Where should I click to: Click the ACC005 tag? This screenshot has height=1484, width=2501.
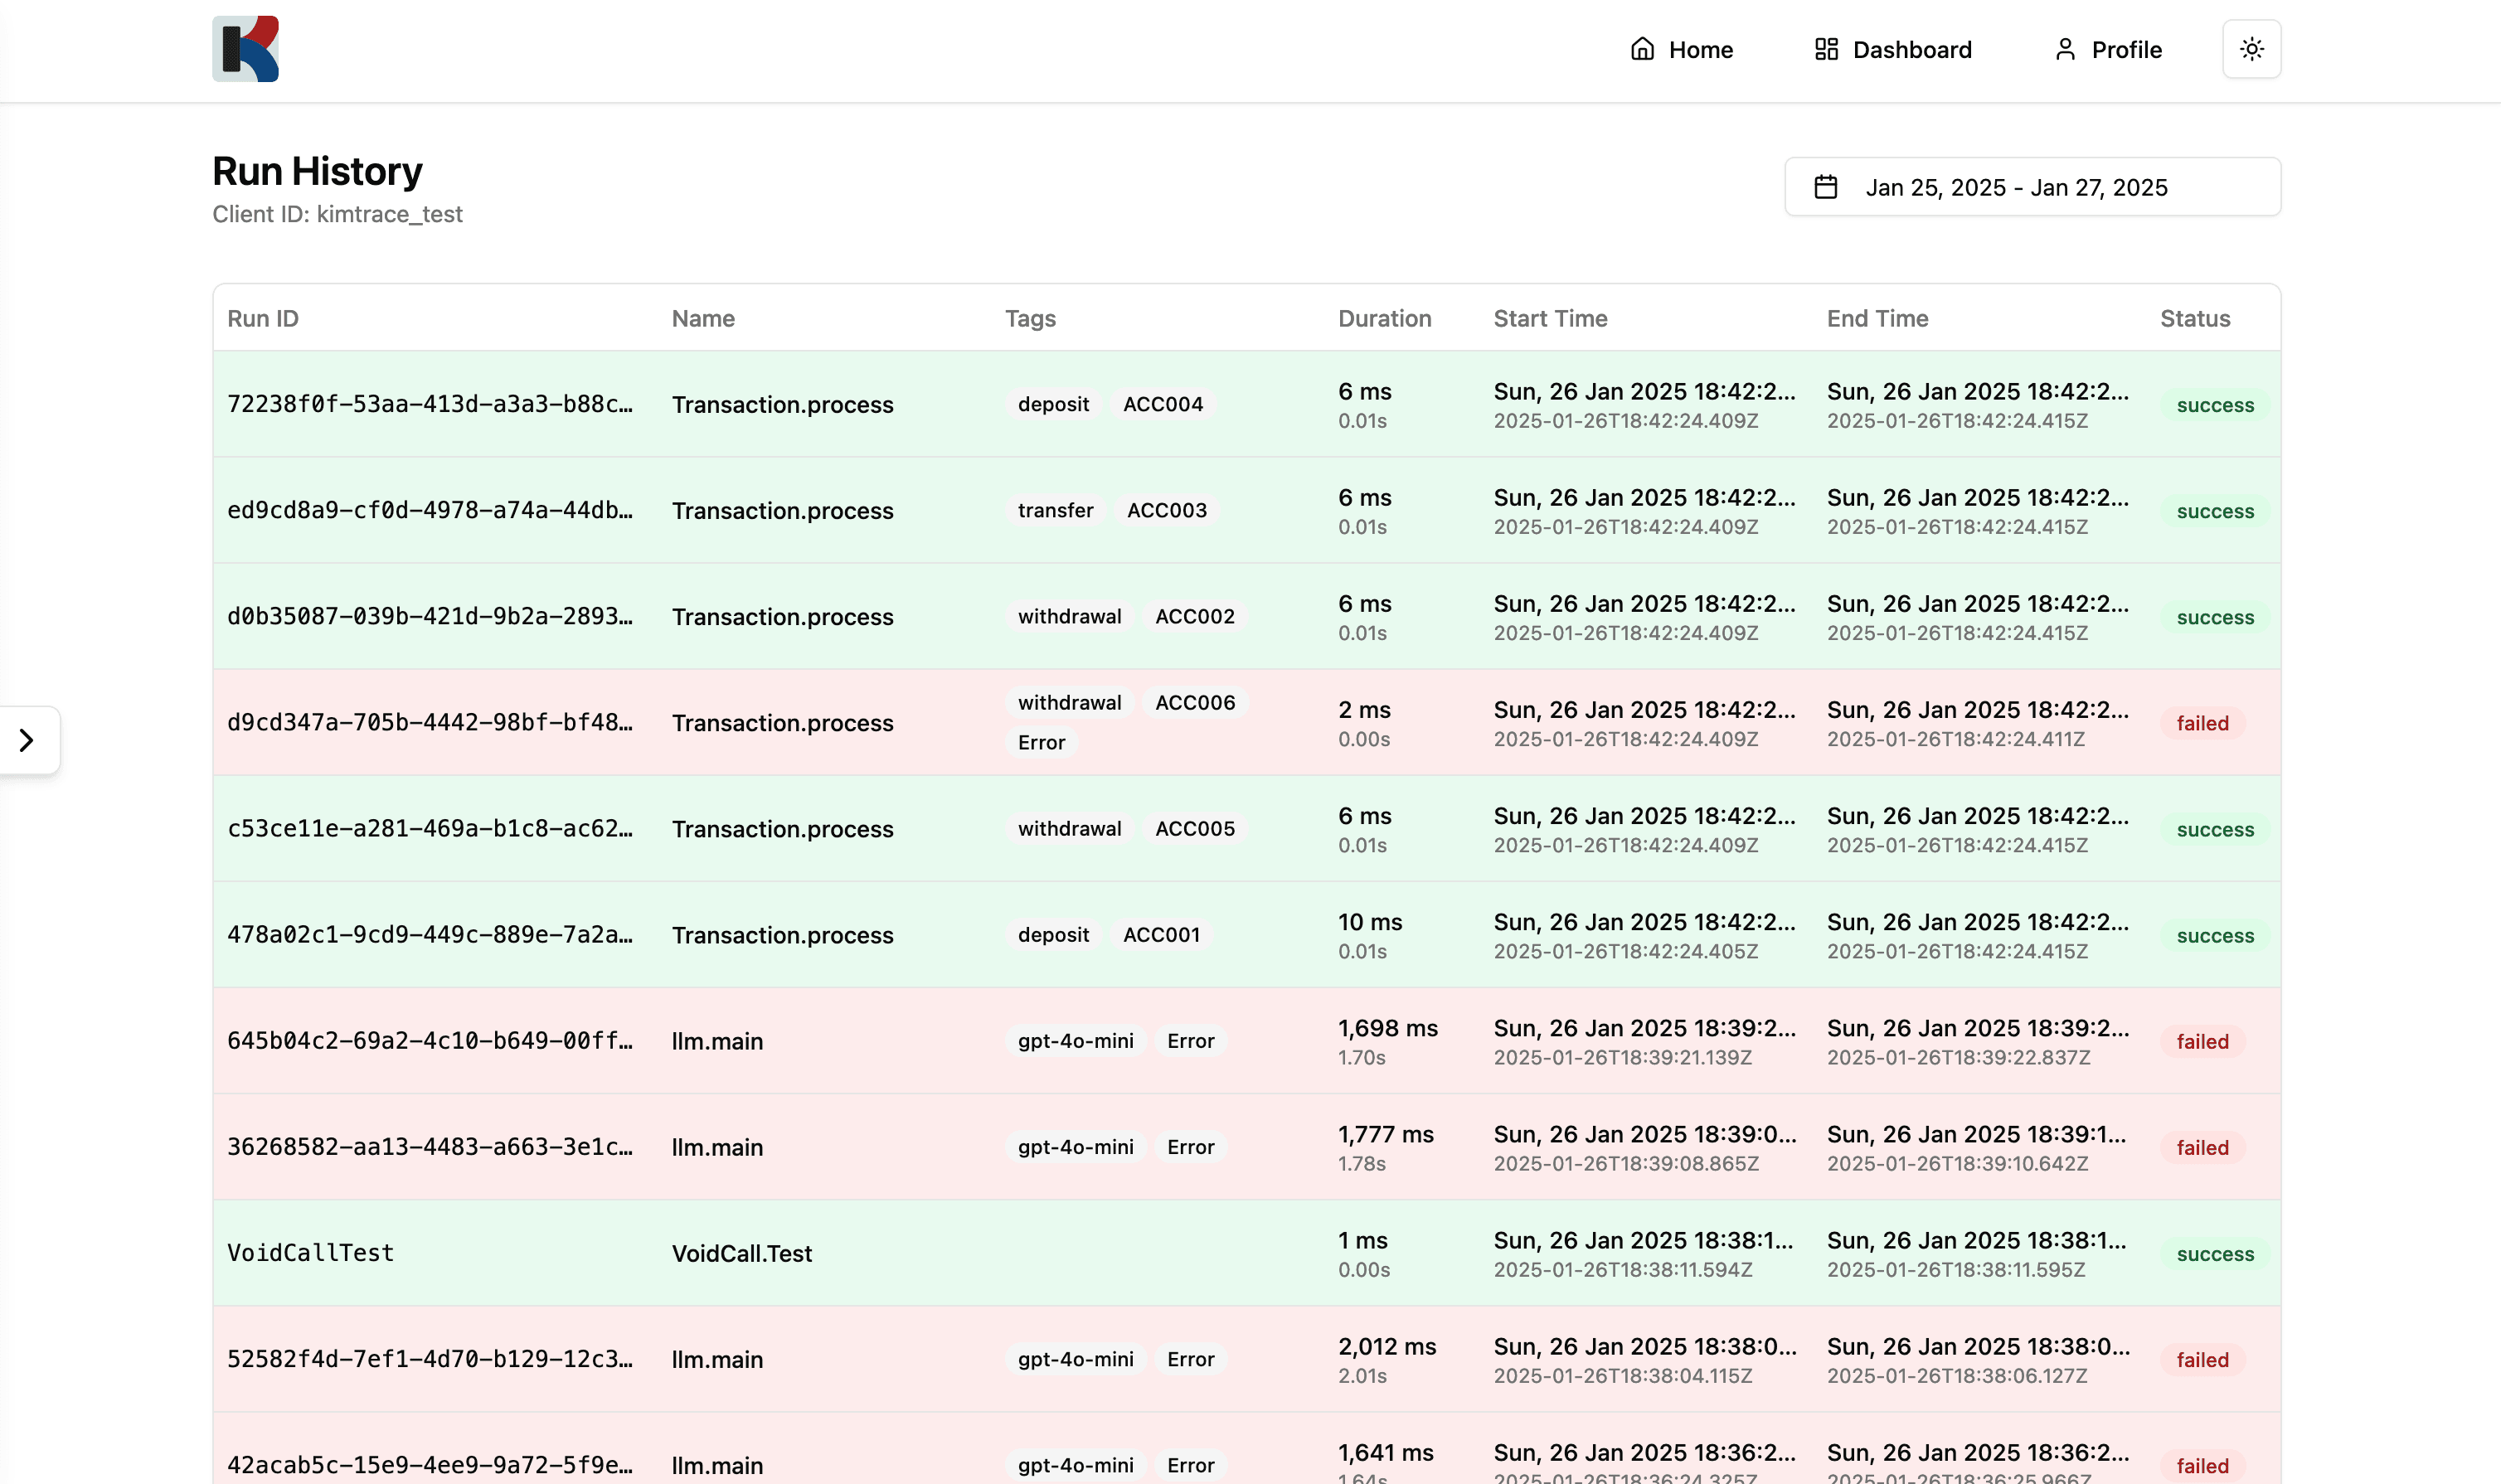point(1195,828)
